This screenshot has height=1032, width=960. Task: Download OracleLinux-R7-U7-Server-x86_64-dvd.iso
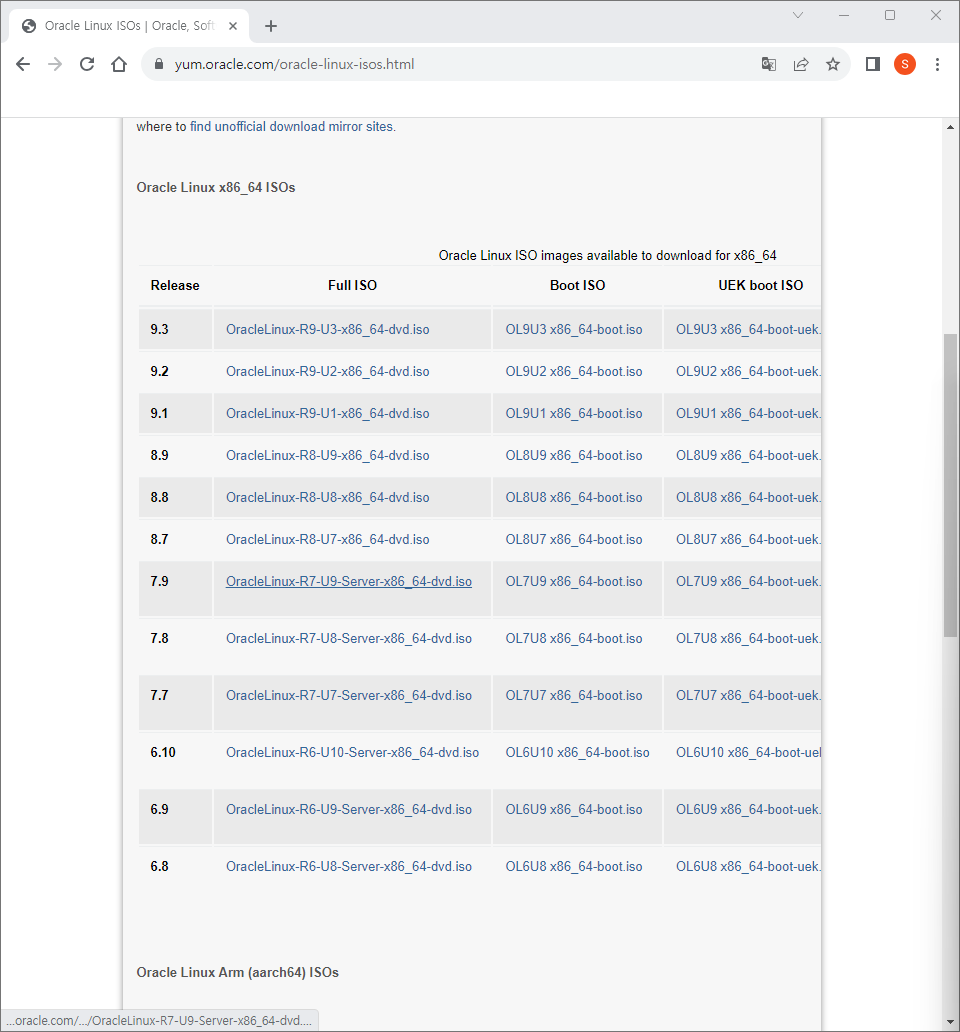[349, 696]
